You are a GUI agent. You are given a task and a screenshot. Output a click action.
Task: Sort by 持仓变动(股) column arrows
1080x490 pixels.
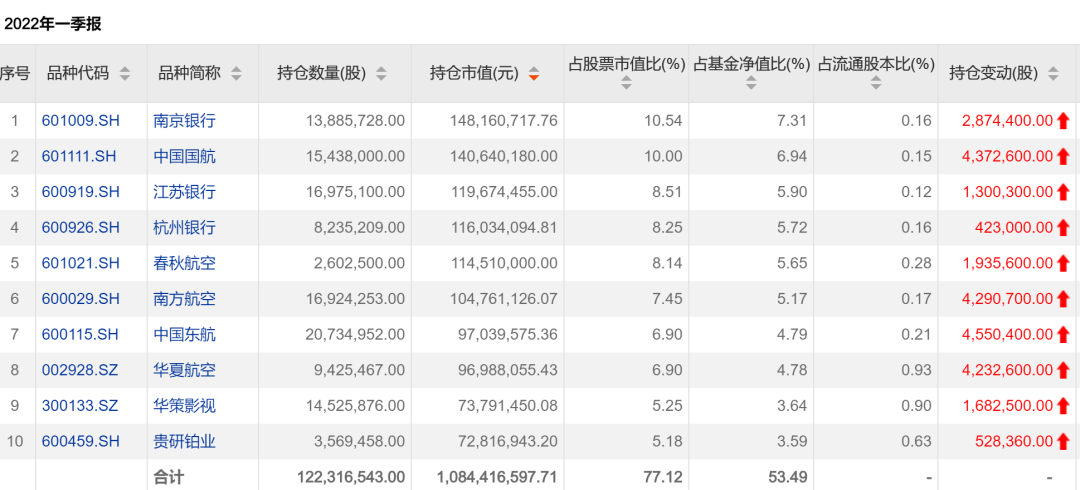(x=1052, y=73)
